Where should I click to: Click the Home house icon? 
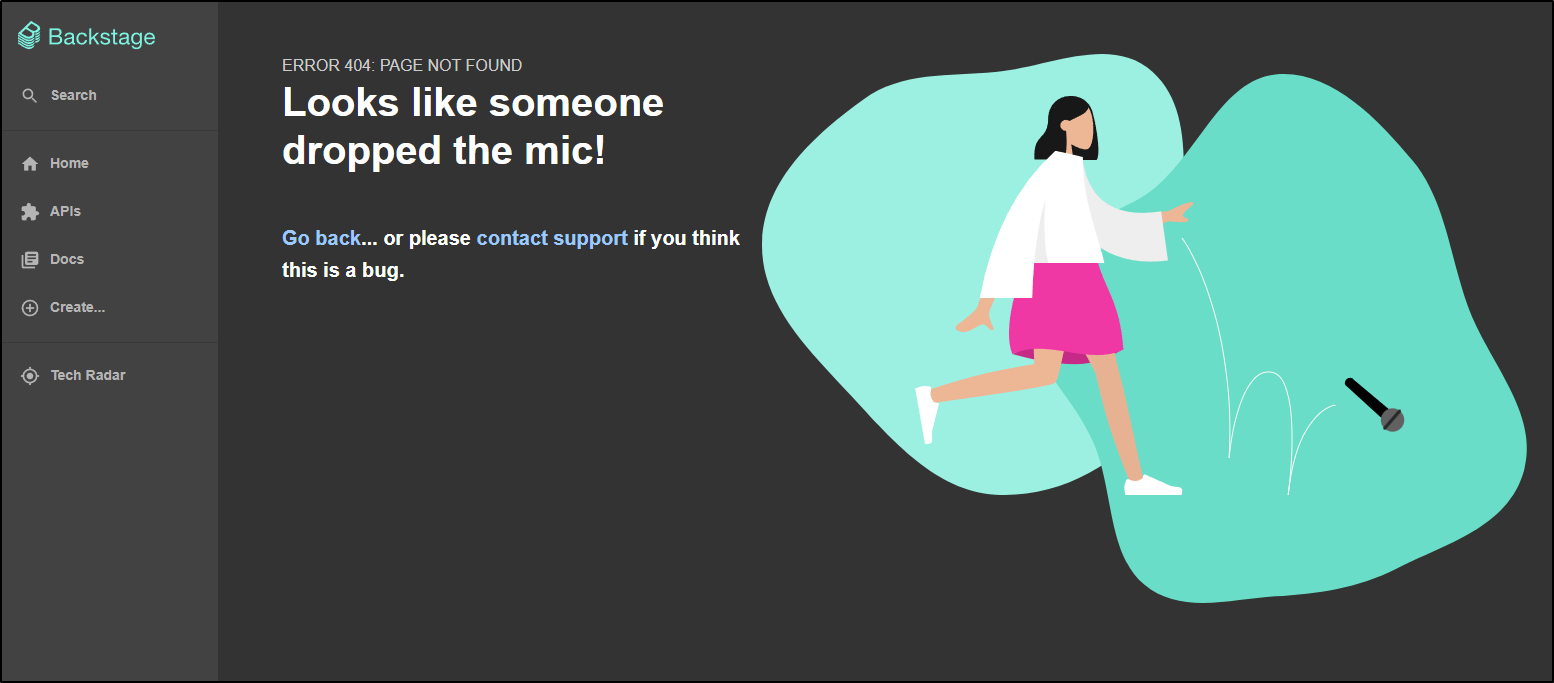click(x=30, y=164)
